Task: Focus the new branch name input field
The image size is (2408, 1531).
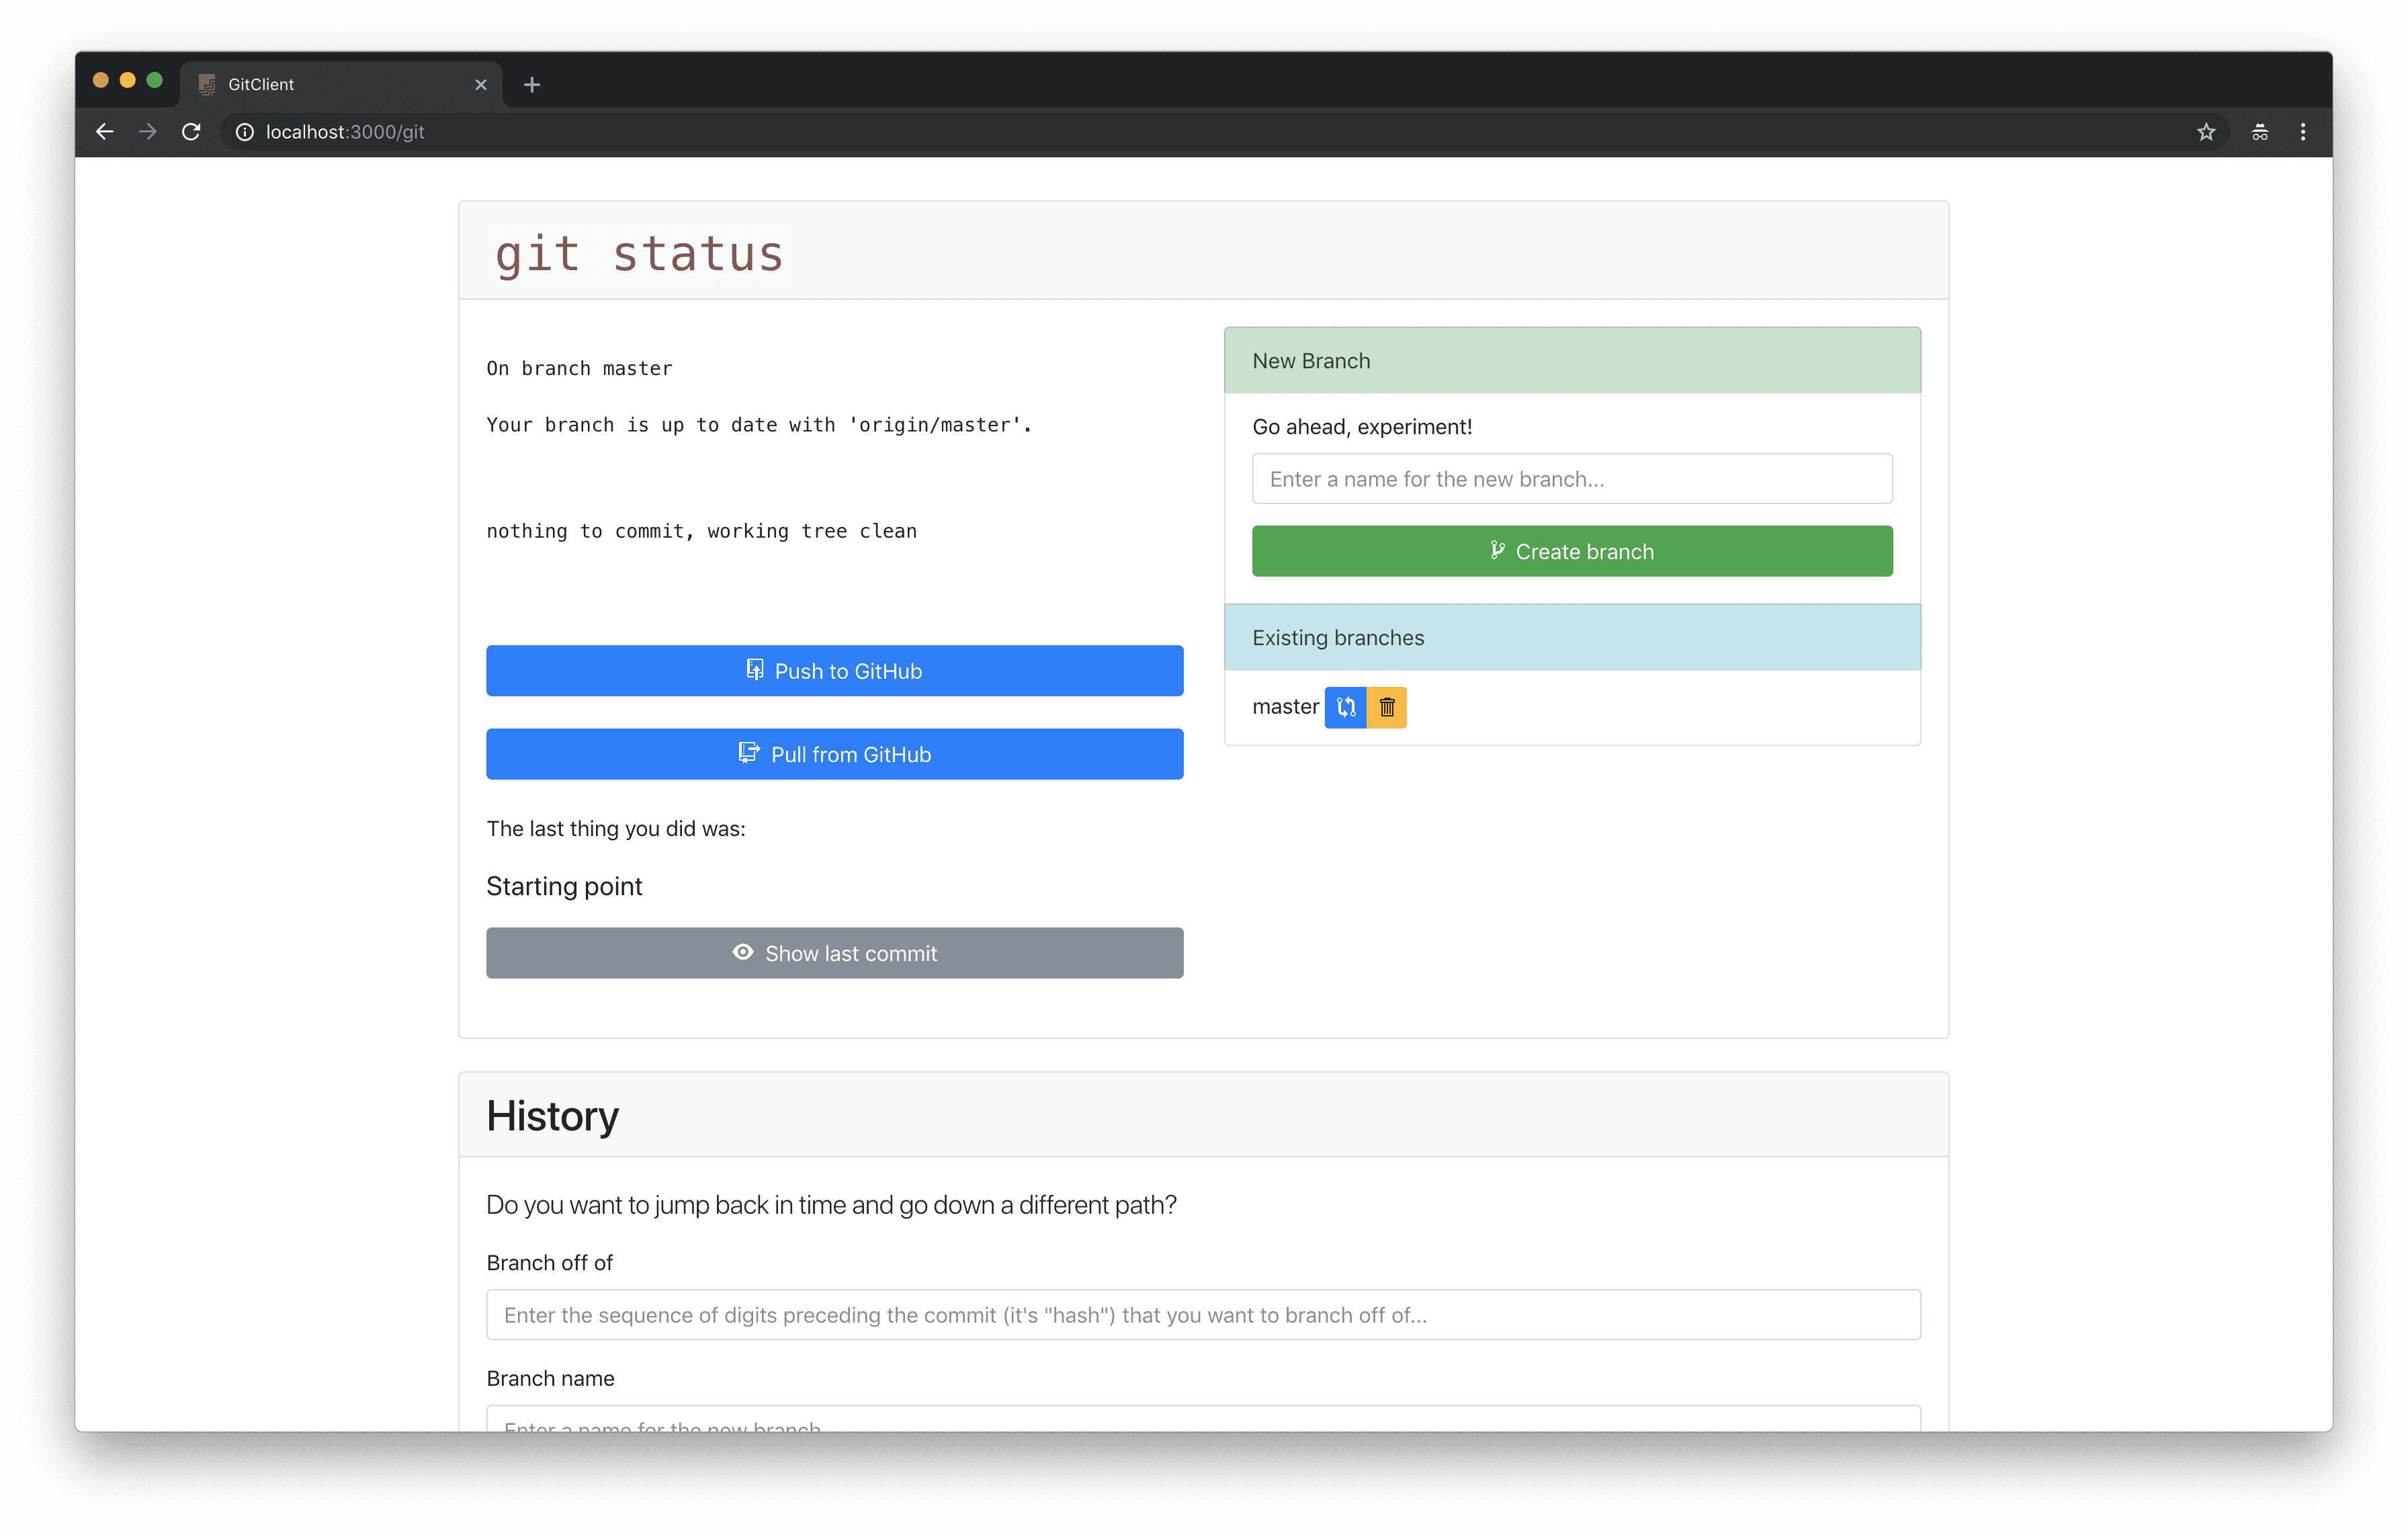Action: (1572, 479)
